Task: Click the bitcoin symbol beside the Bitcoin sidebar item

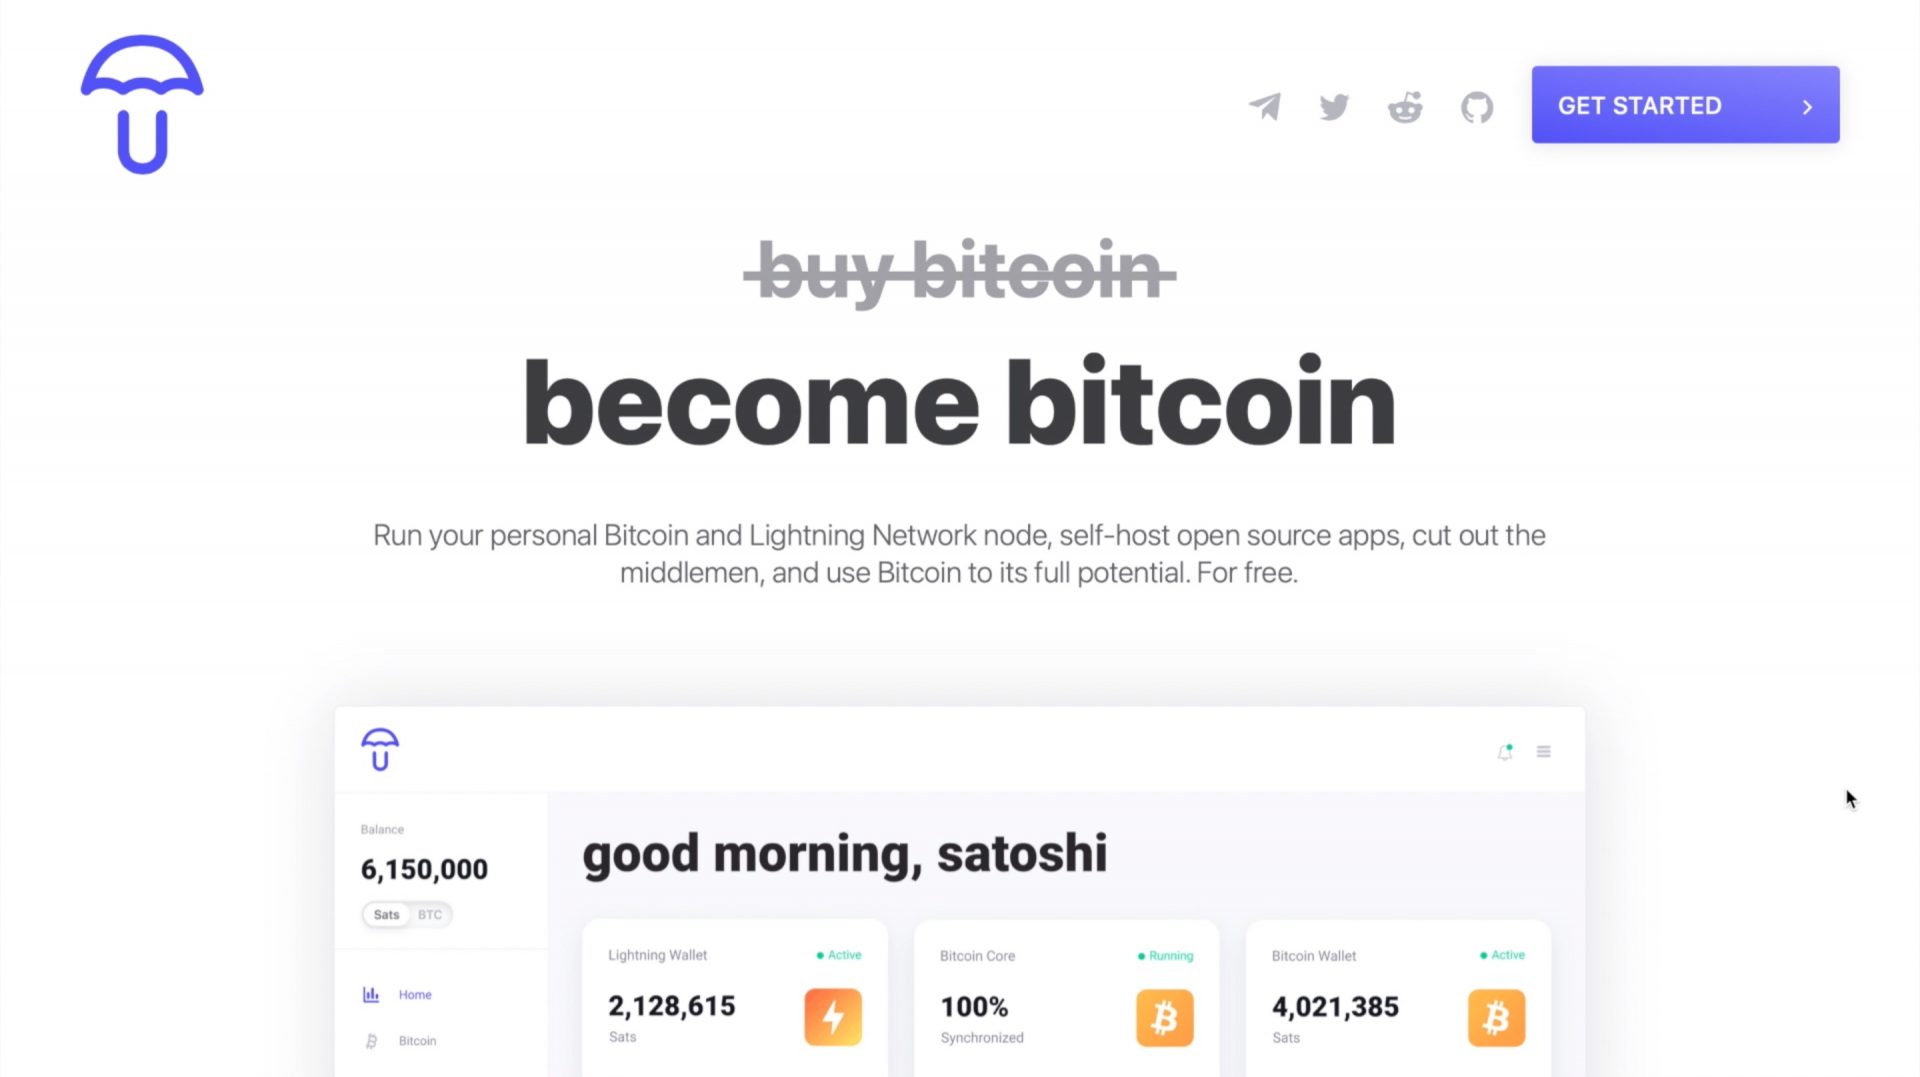Action: coord(370,1040)
